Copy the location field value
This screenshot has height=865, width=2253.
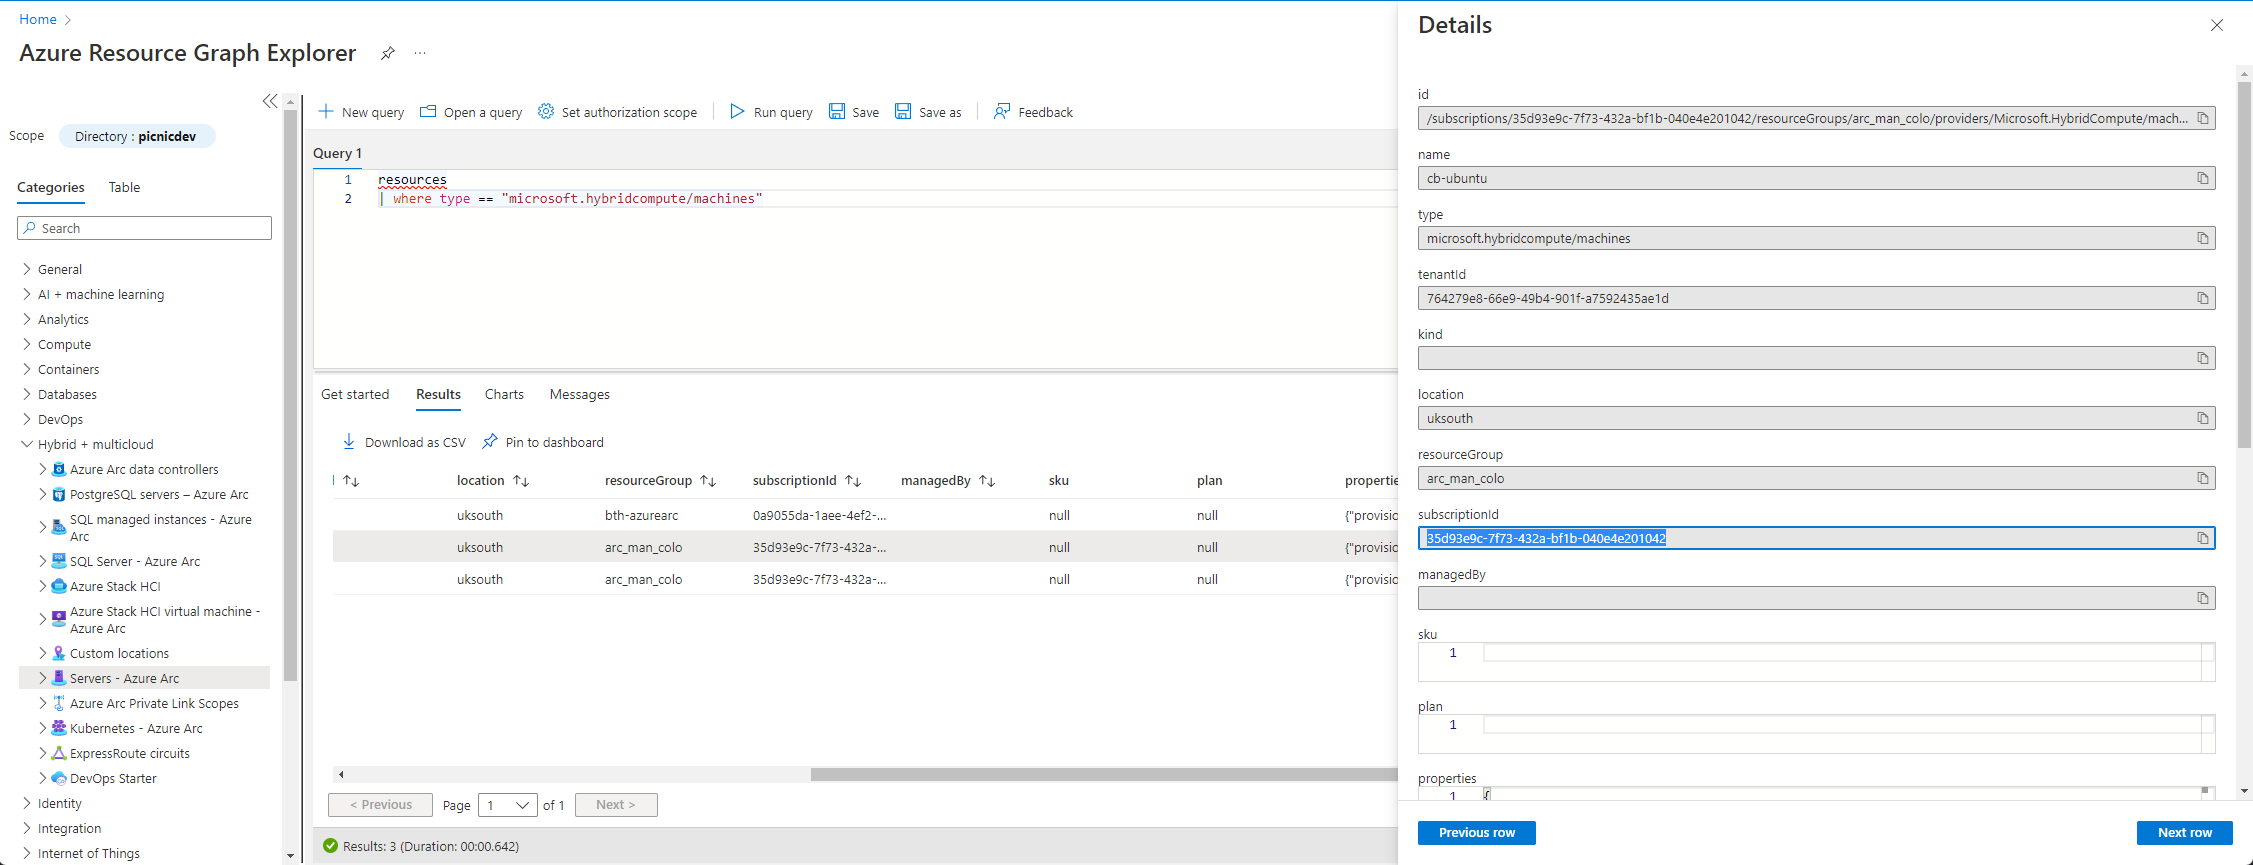tap(2203, 418)
